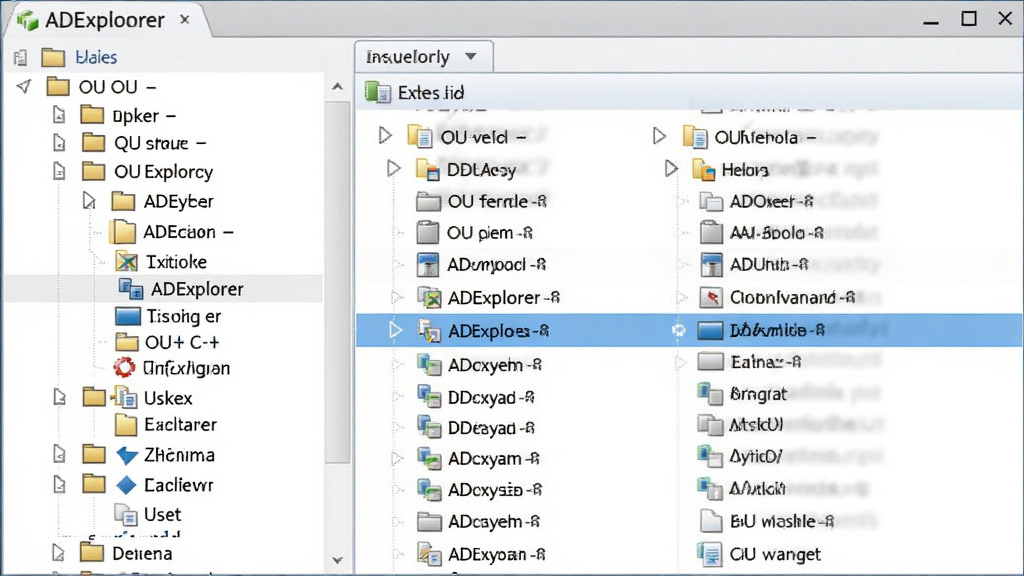Click the left panel scroll up arrow
Viewport: 1024px width, 576px height.
(338, 86)
